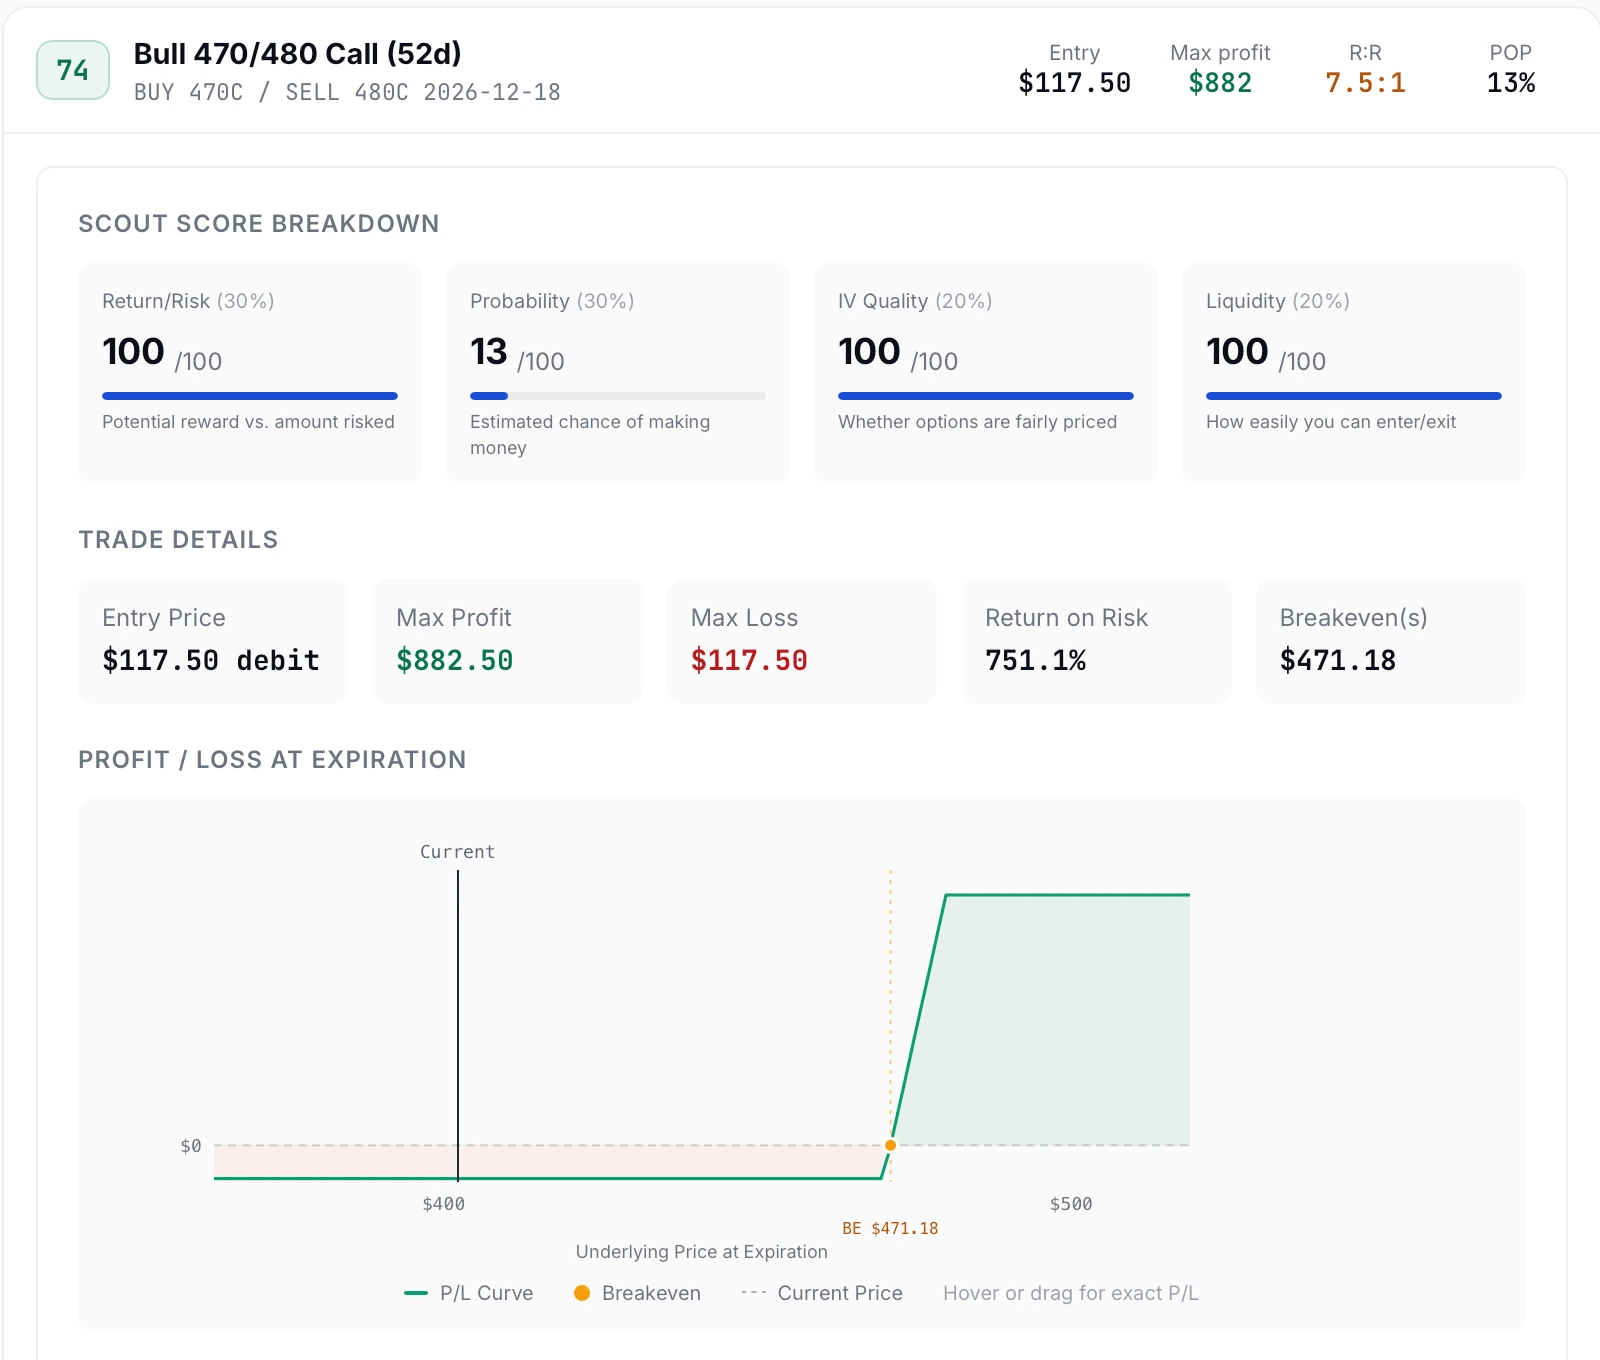Click the TRADE DETAILS heading
1600x1360 pixels.
178,540
